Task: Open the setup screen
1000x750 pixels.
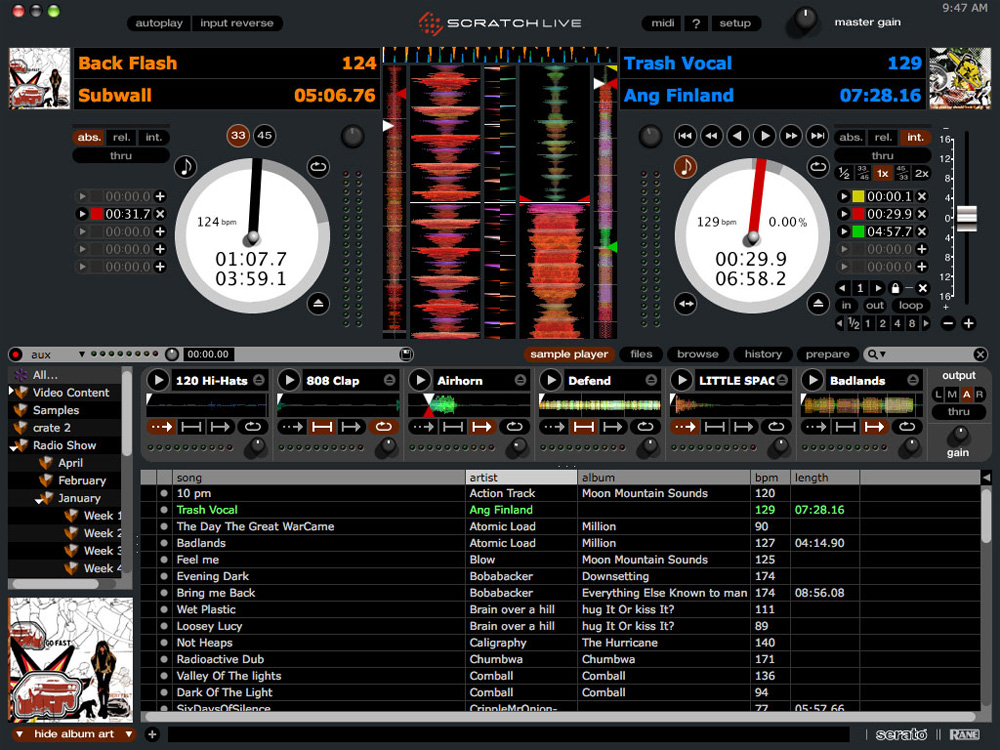Action: click(x=735, y=23)
